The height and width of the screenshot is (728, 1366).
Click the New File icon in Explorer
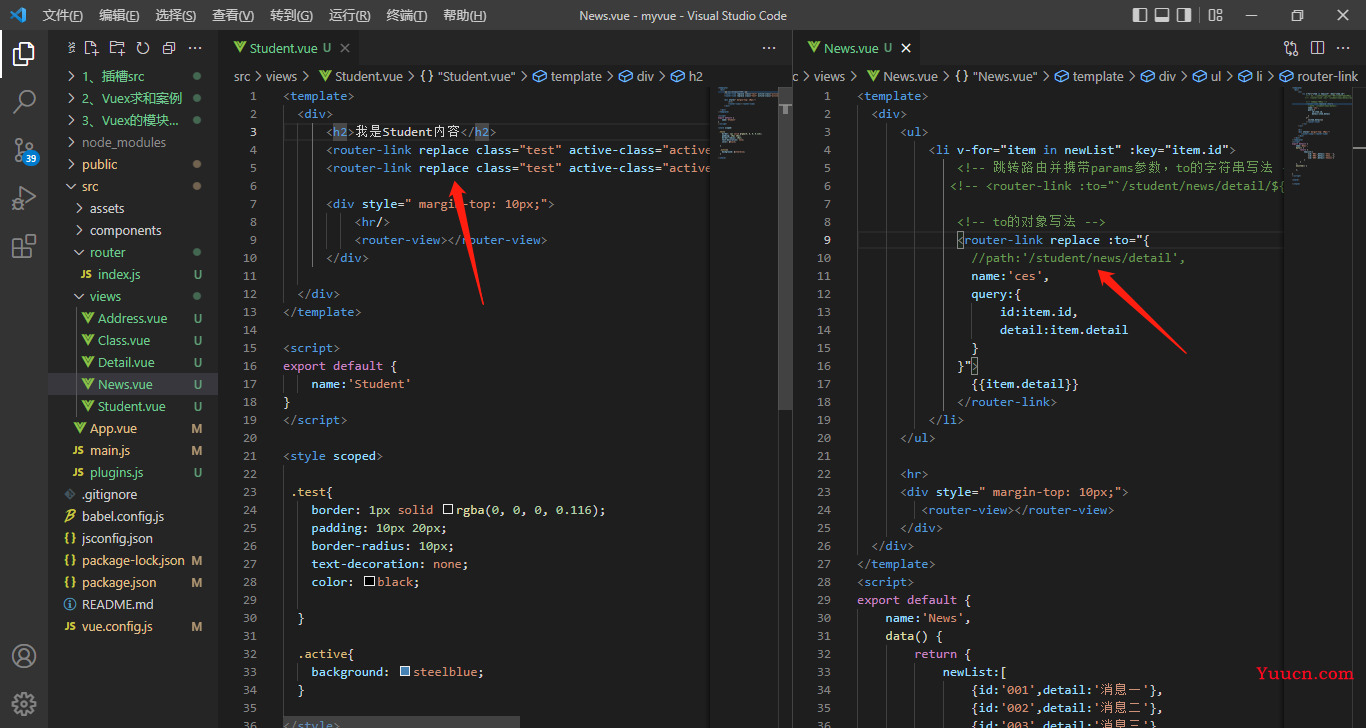pyautogui.click(x=91, y=48)
